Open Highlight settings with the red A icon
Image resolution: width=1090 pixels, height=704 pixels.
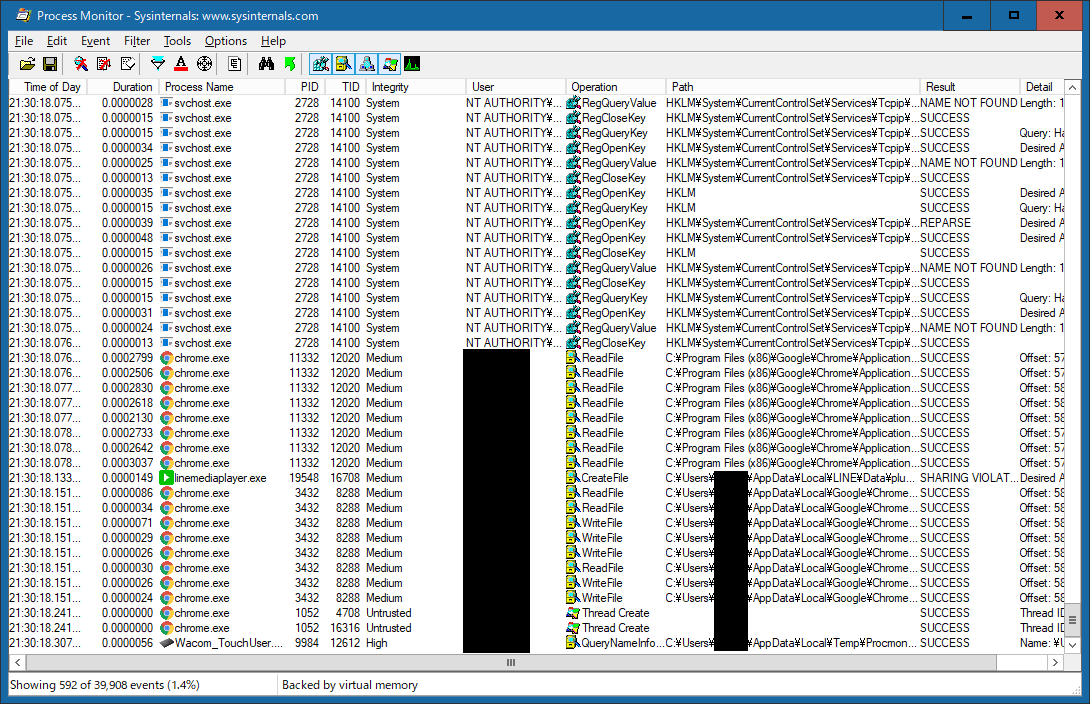click(181, 65)
